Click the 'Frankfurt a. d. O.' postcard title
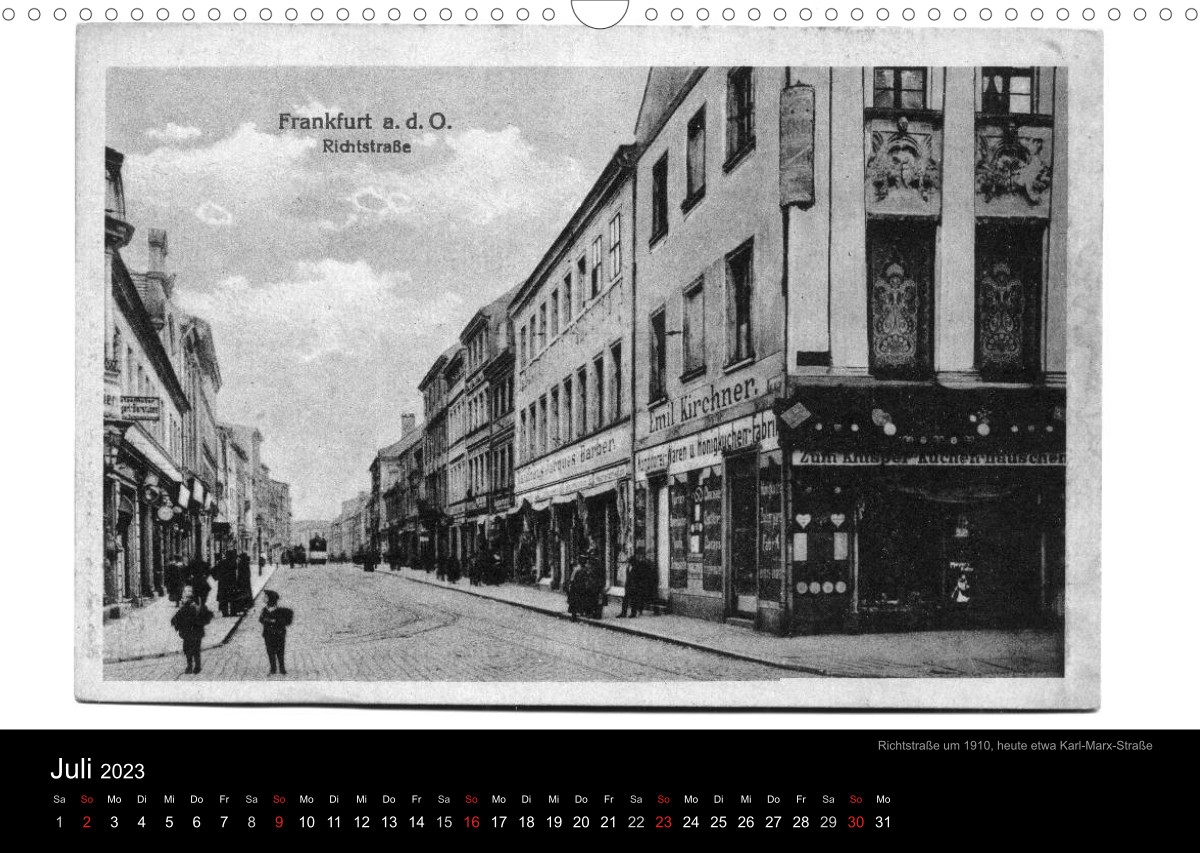This screenshot has width=1200, height=853. (x=364, y=122)
